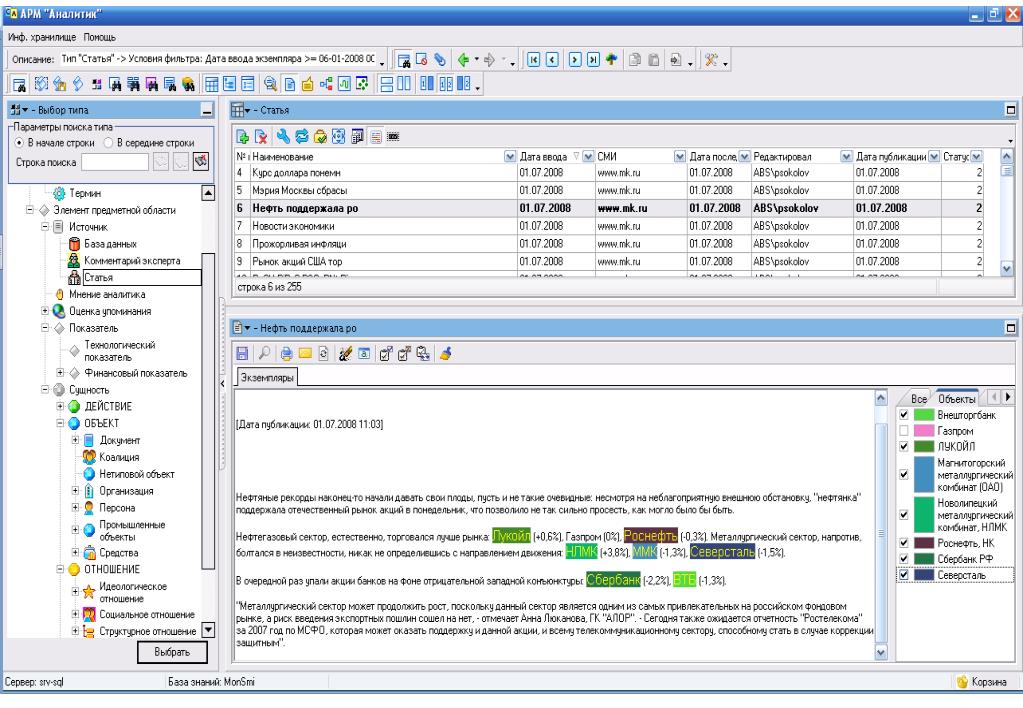
Task: Open the Редактировал column filter dropdown
Action: [846, 157]
